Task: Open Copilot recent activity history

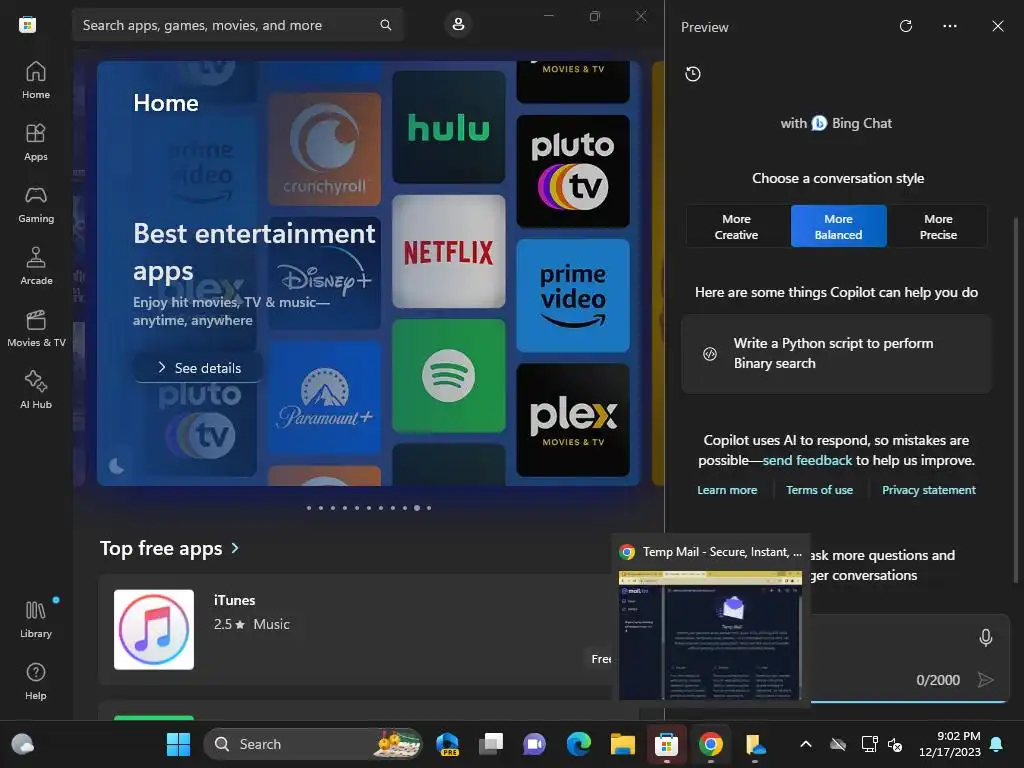Action: point(693,74)
